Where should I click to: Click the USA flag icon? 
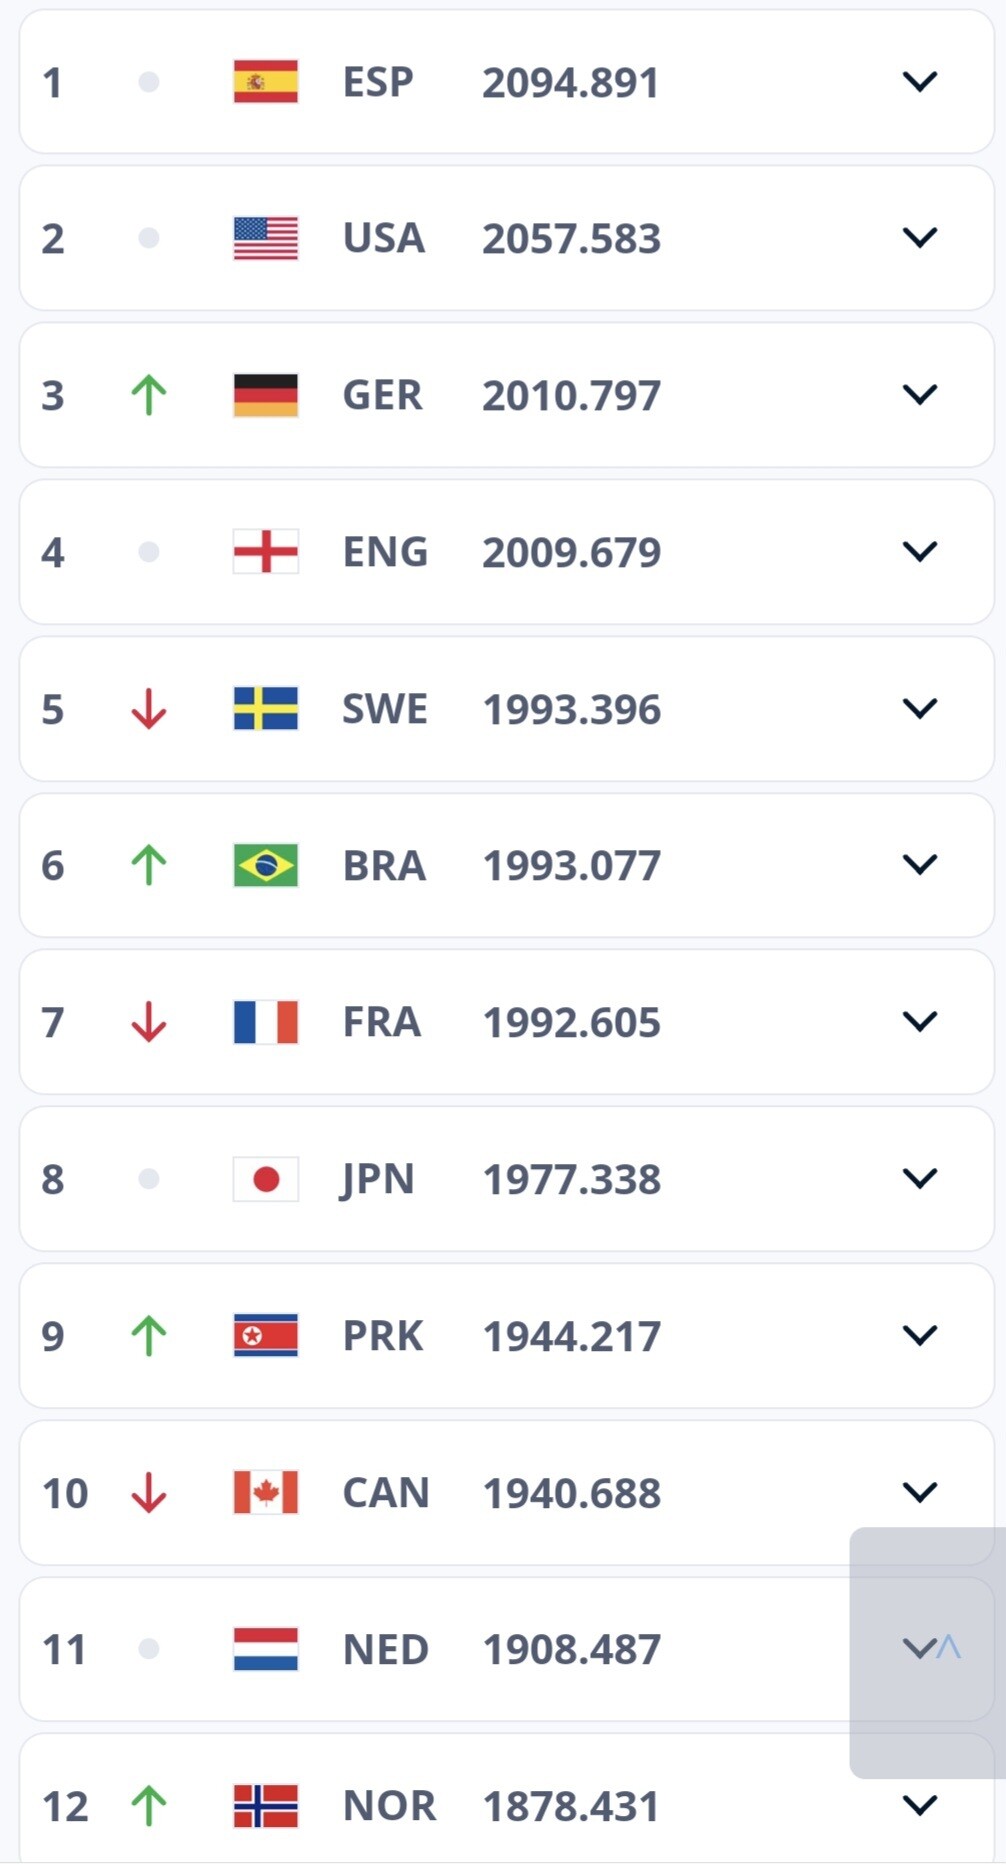265,238
